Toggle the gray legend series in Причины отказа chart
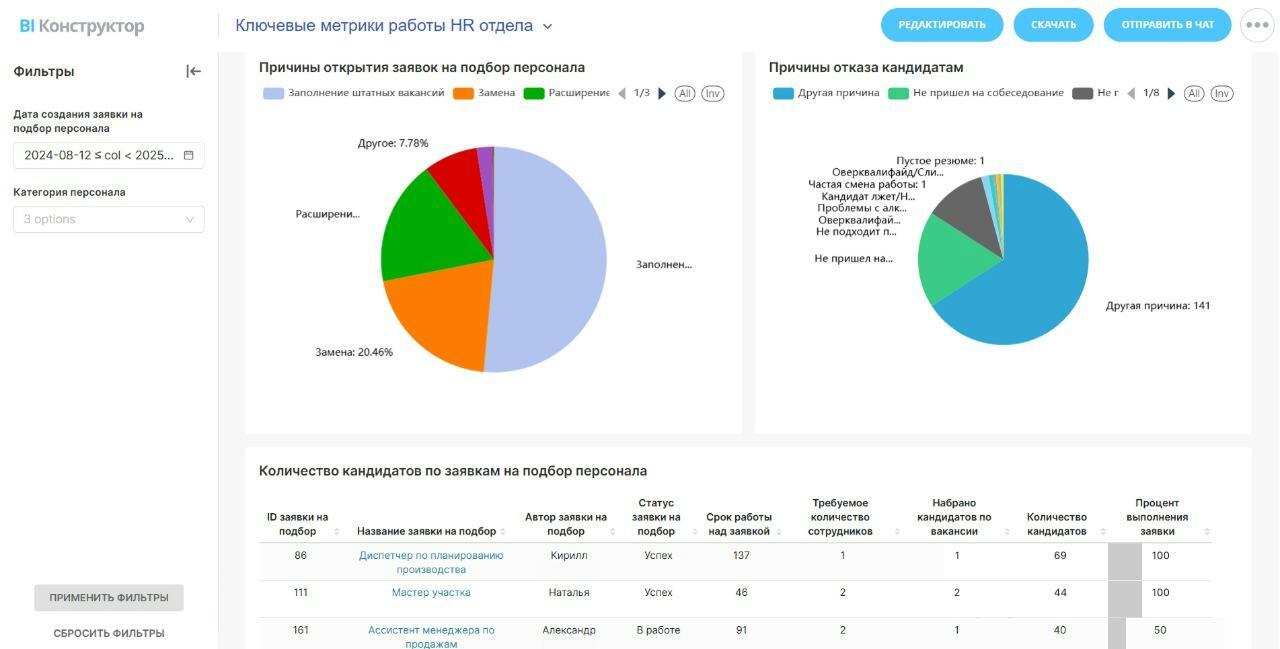 click(x=1095, y=93)
